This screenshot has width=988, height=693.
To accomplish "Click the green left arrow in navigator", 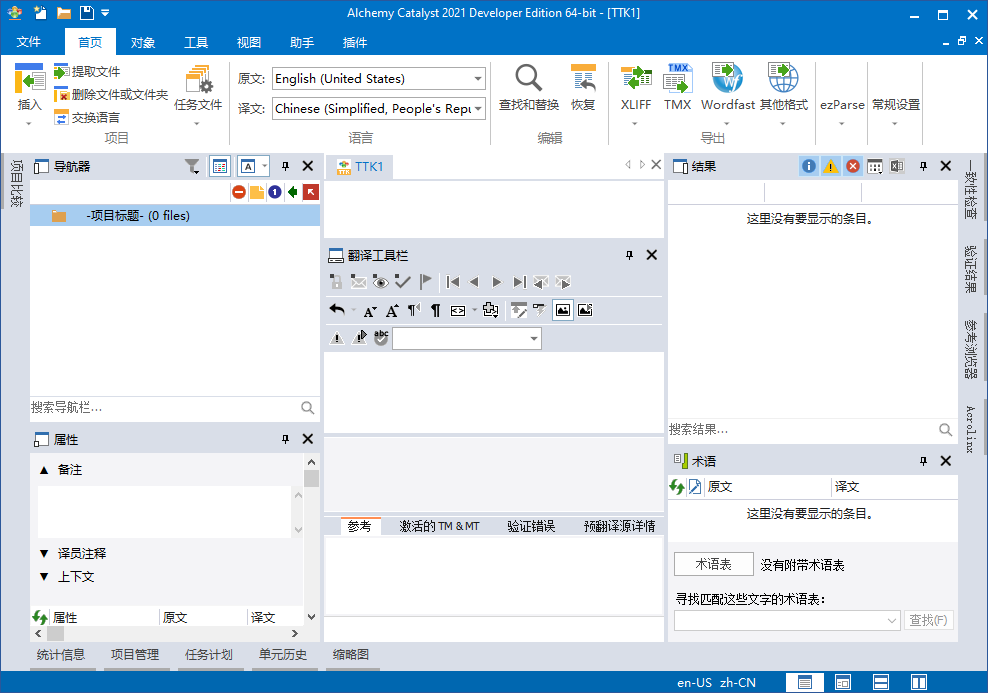I will pos(292,192).
